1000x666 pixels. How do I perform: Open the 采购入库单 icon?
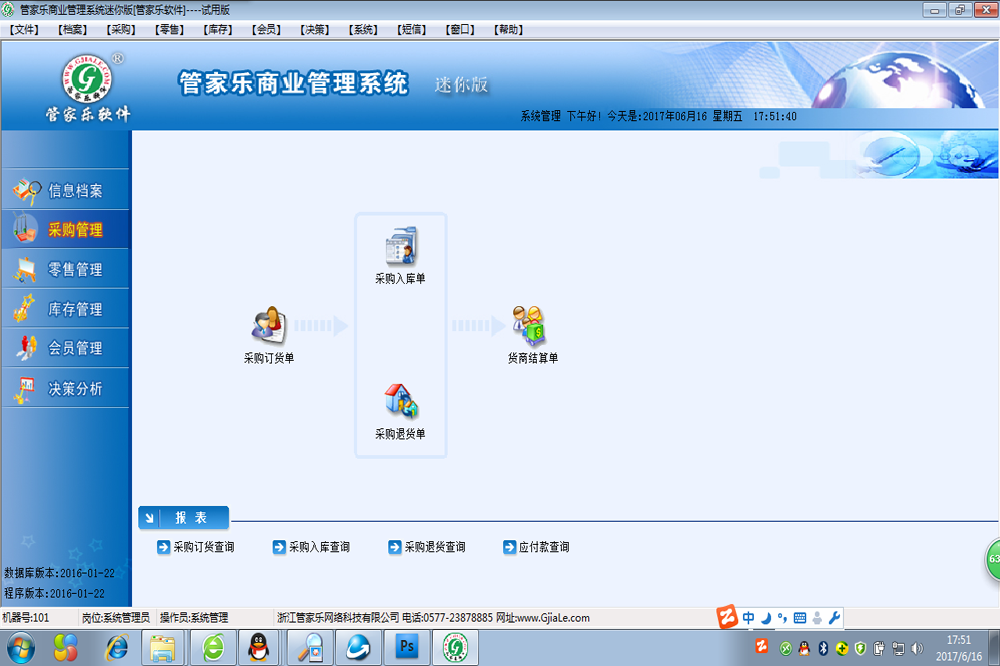pyautogui.click(x=400, y=255)
